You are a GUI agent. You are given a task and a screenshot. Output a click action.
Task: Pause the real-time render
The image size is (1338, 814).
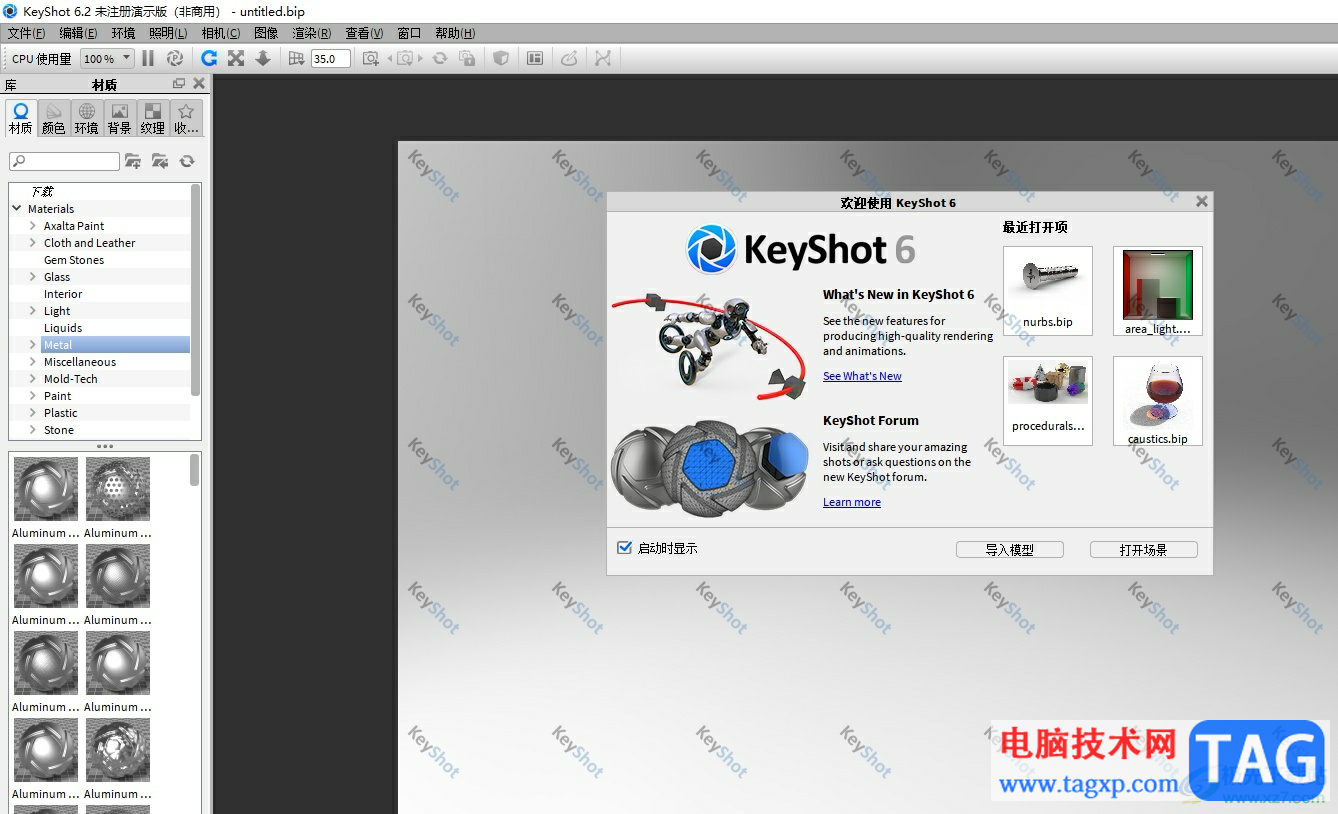(148, 59)
